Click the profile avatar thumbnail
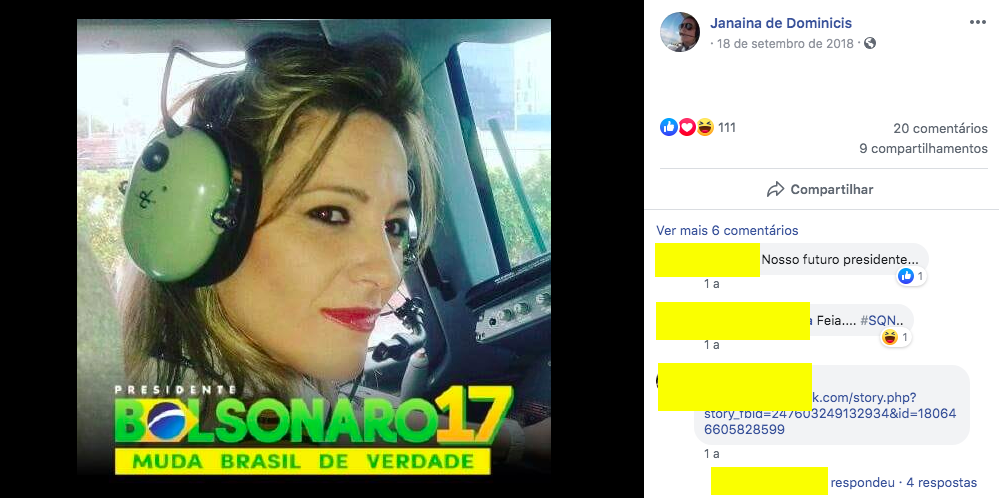Image resolution: width=999 pixels, height=498 pixels. click(x=680, y=32)
